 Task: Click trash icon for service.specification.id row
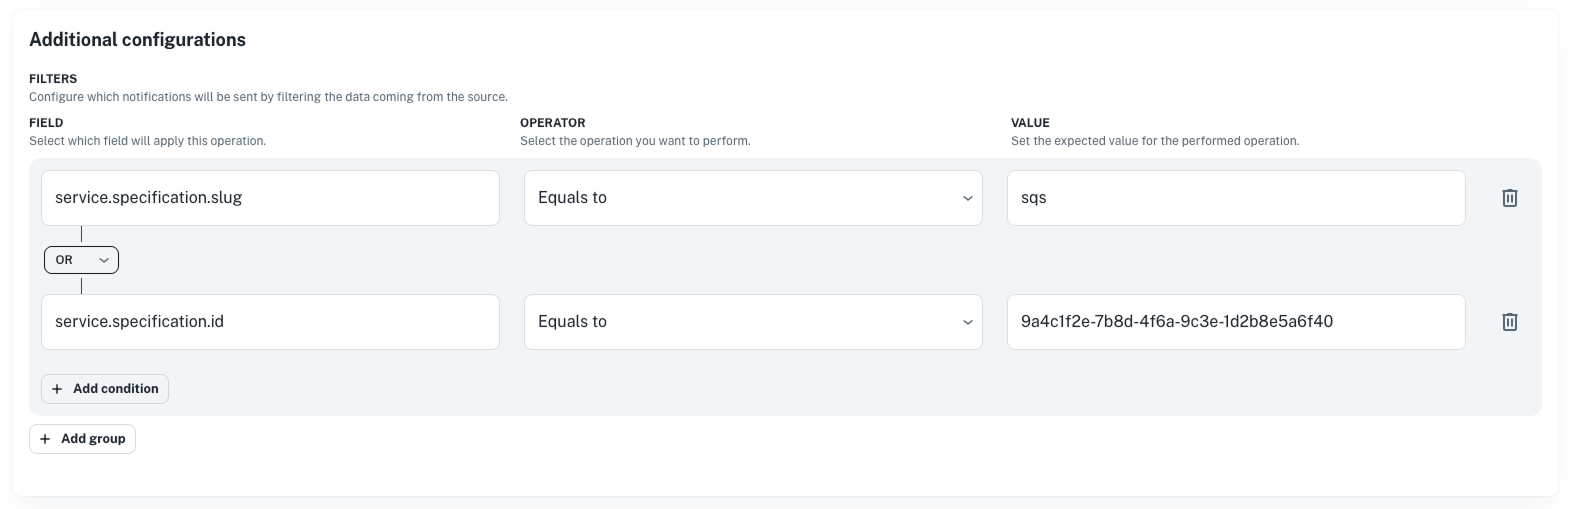pos(1509,322)
